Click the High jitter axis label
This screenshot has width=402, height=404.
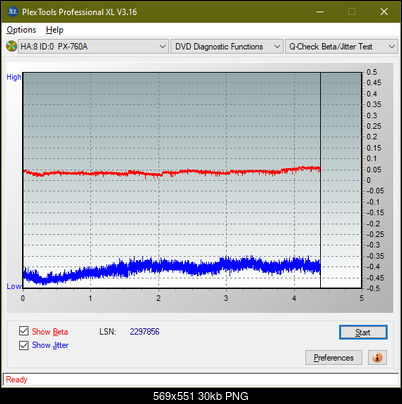tap(14, 77)
